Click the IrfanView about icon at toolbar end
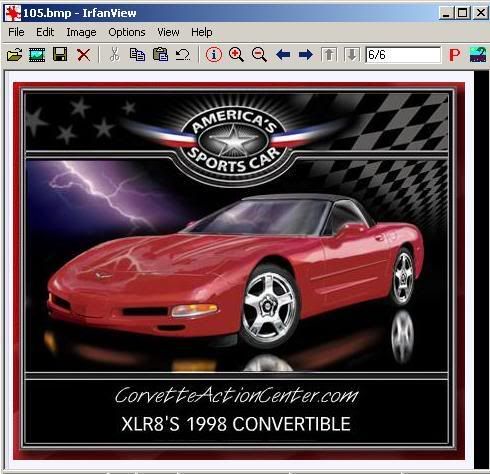 pyautogui.click(x=478, y=54)
